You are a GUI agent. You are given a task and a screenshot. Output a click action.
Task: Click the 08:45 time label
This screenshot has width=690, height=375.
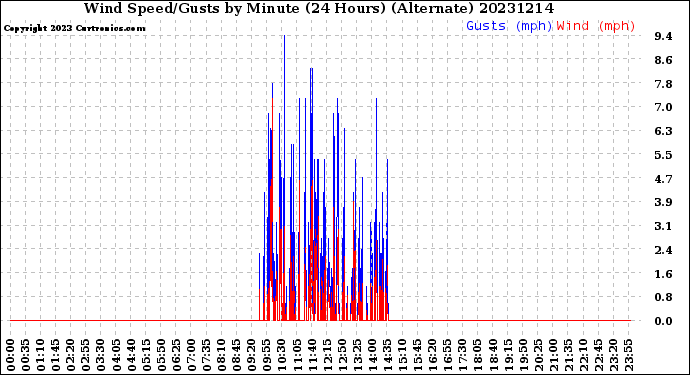[x=237, y=355]
